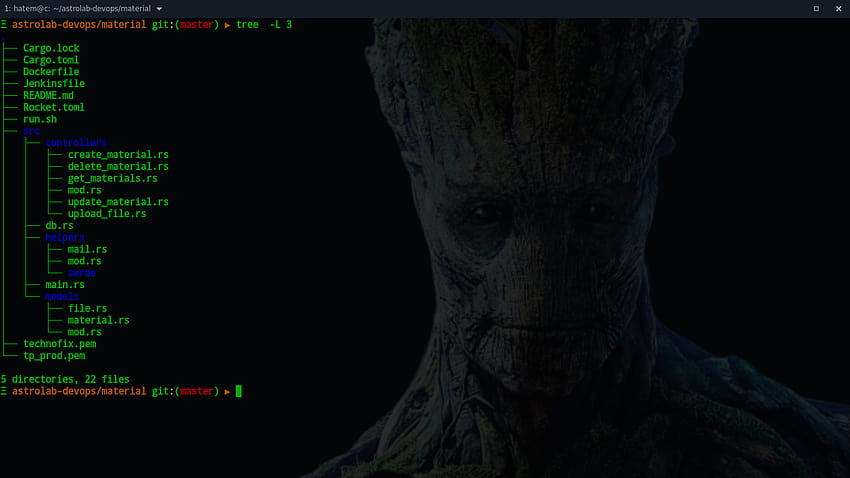This screenshot has width=850, height=478.
Task: Click the Dockerfile entry
Action: tap(51, 72)
